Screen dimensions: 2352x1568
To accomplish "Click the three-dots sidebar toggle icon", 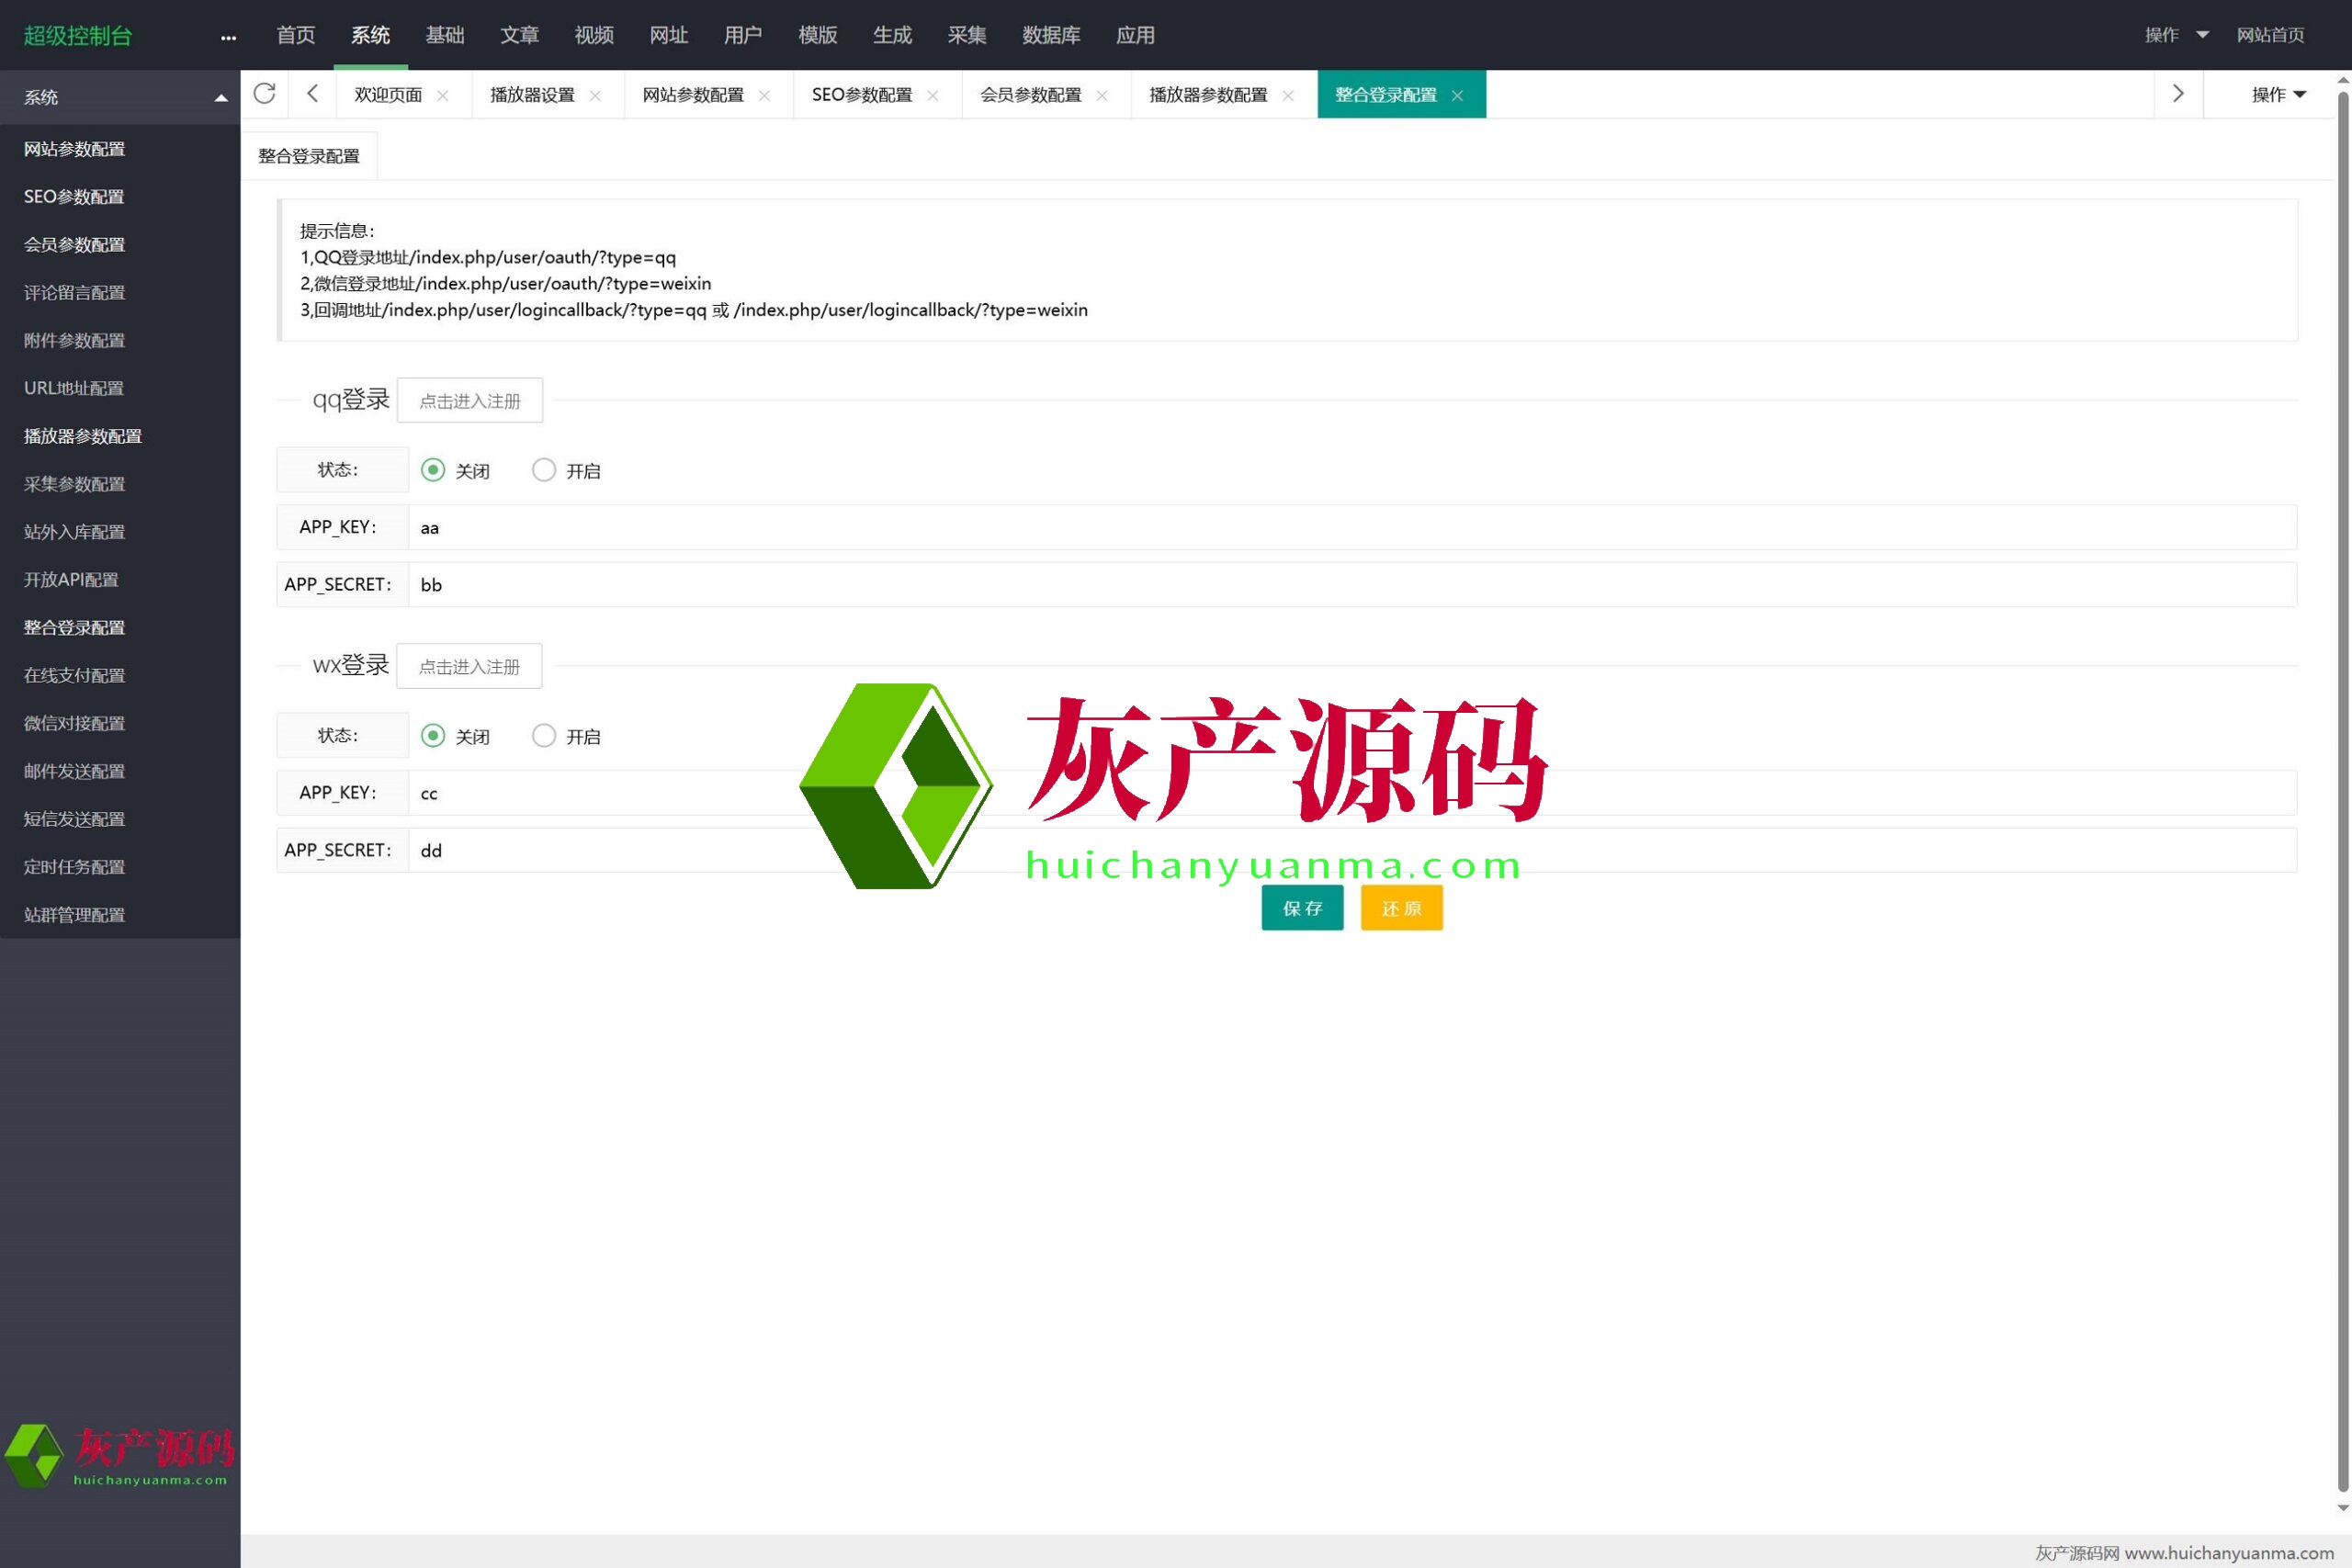I will (x=228, y=37).
